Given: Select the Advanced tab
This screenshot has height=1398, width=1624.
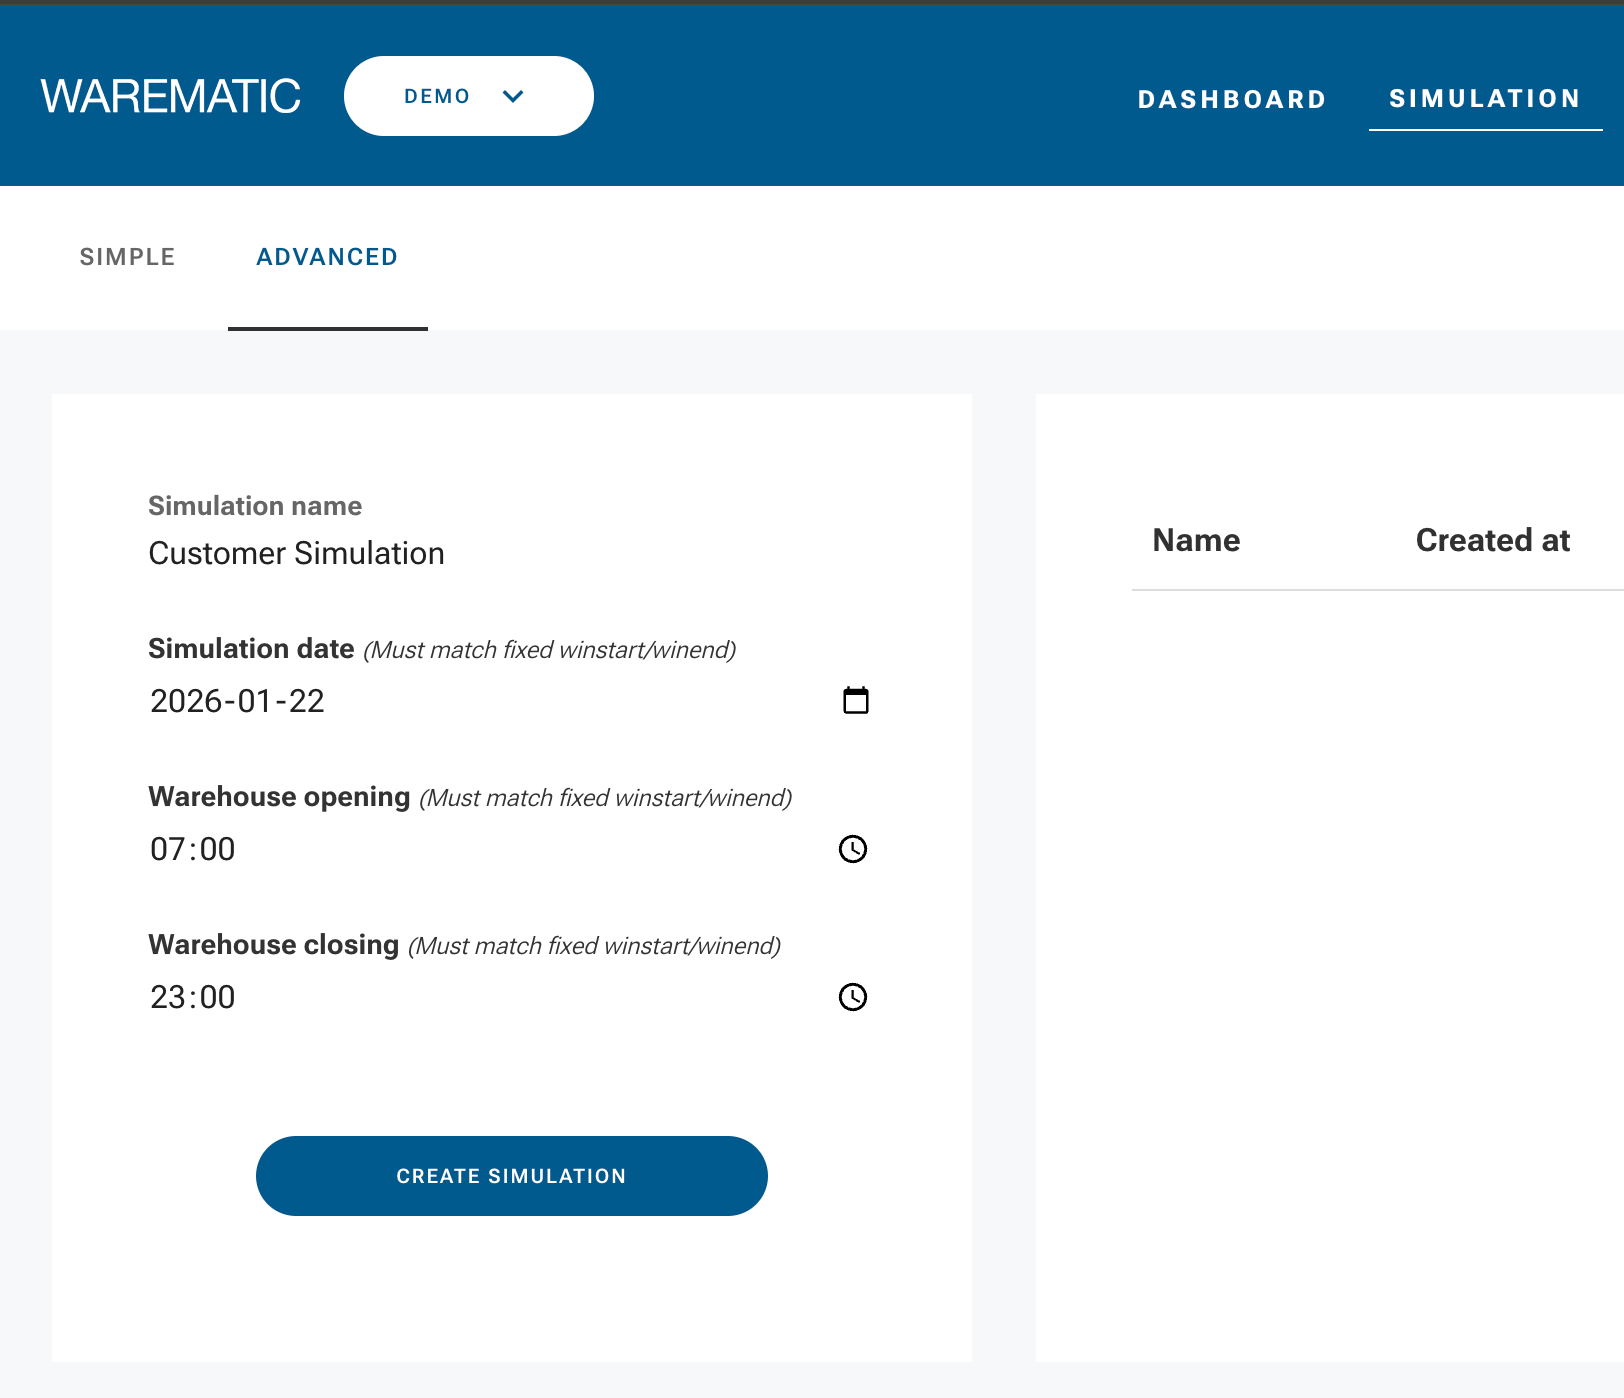Looking at the screenshot, I should point(327,257).
